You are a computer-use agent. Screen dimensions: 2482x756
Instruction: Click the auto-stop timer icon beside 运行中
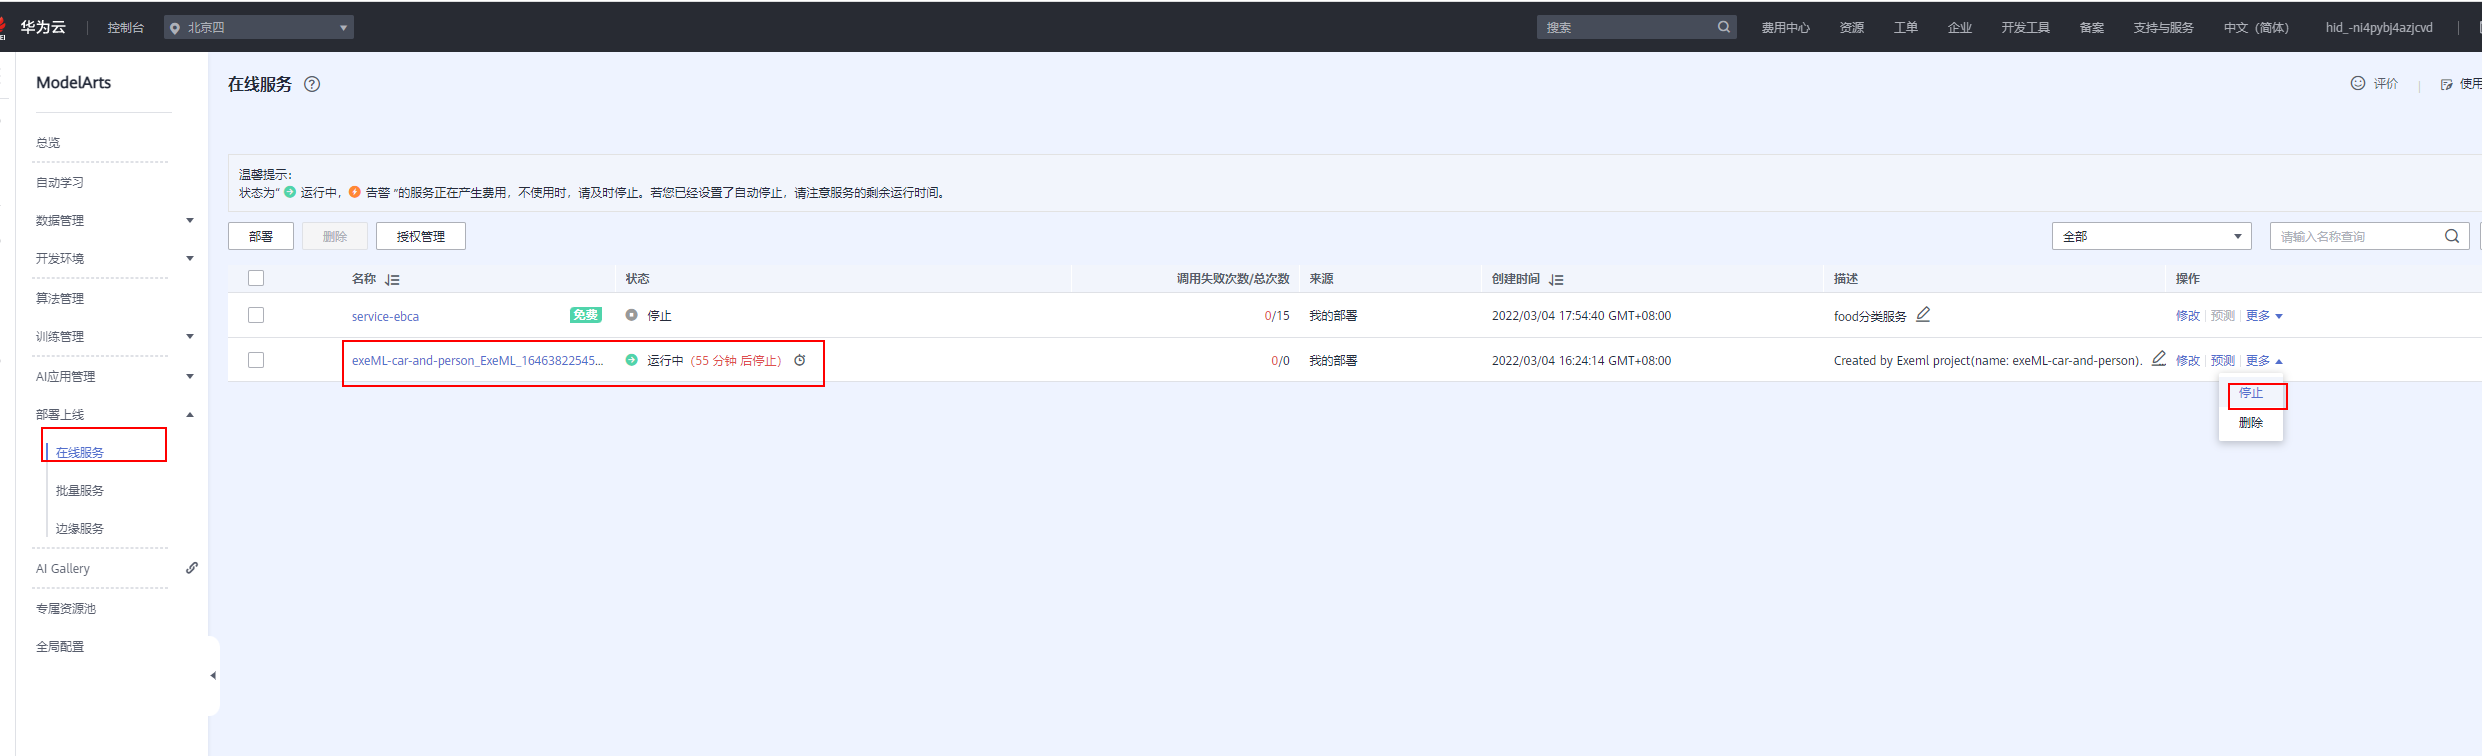pos(800,360)
